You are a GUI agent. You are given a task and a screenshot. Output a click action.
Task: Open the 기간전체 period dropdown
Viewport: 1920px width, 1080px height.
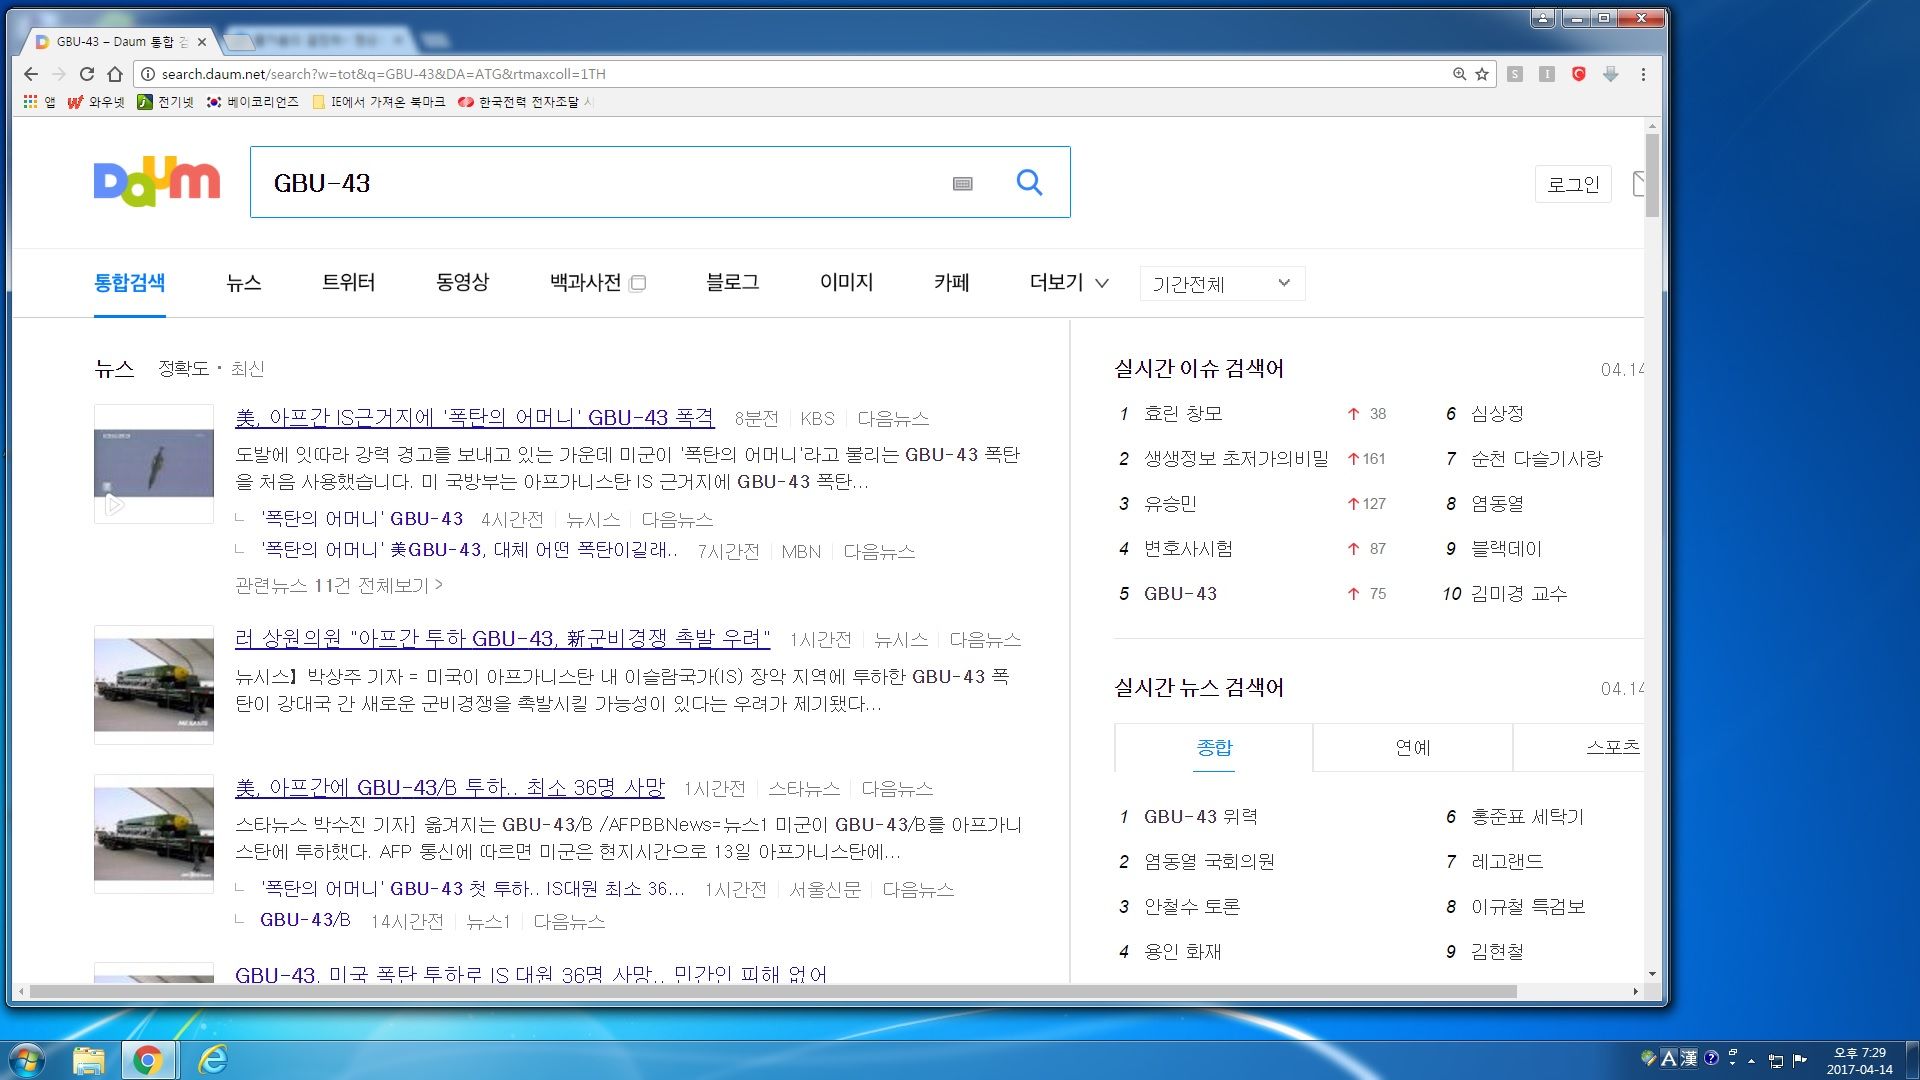click(x=1222, y=284)
